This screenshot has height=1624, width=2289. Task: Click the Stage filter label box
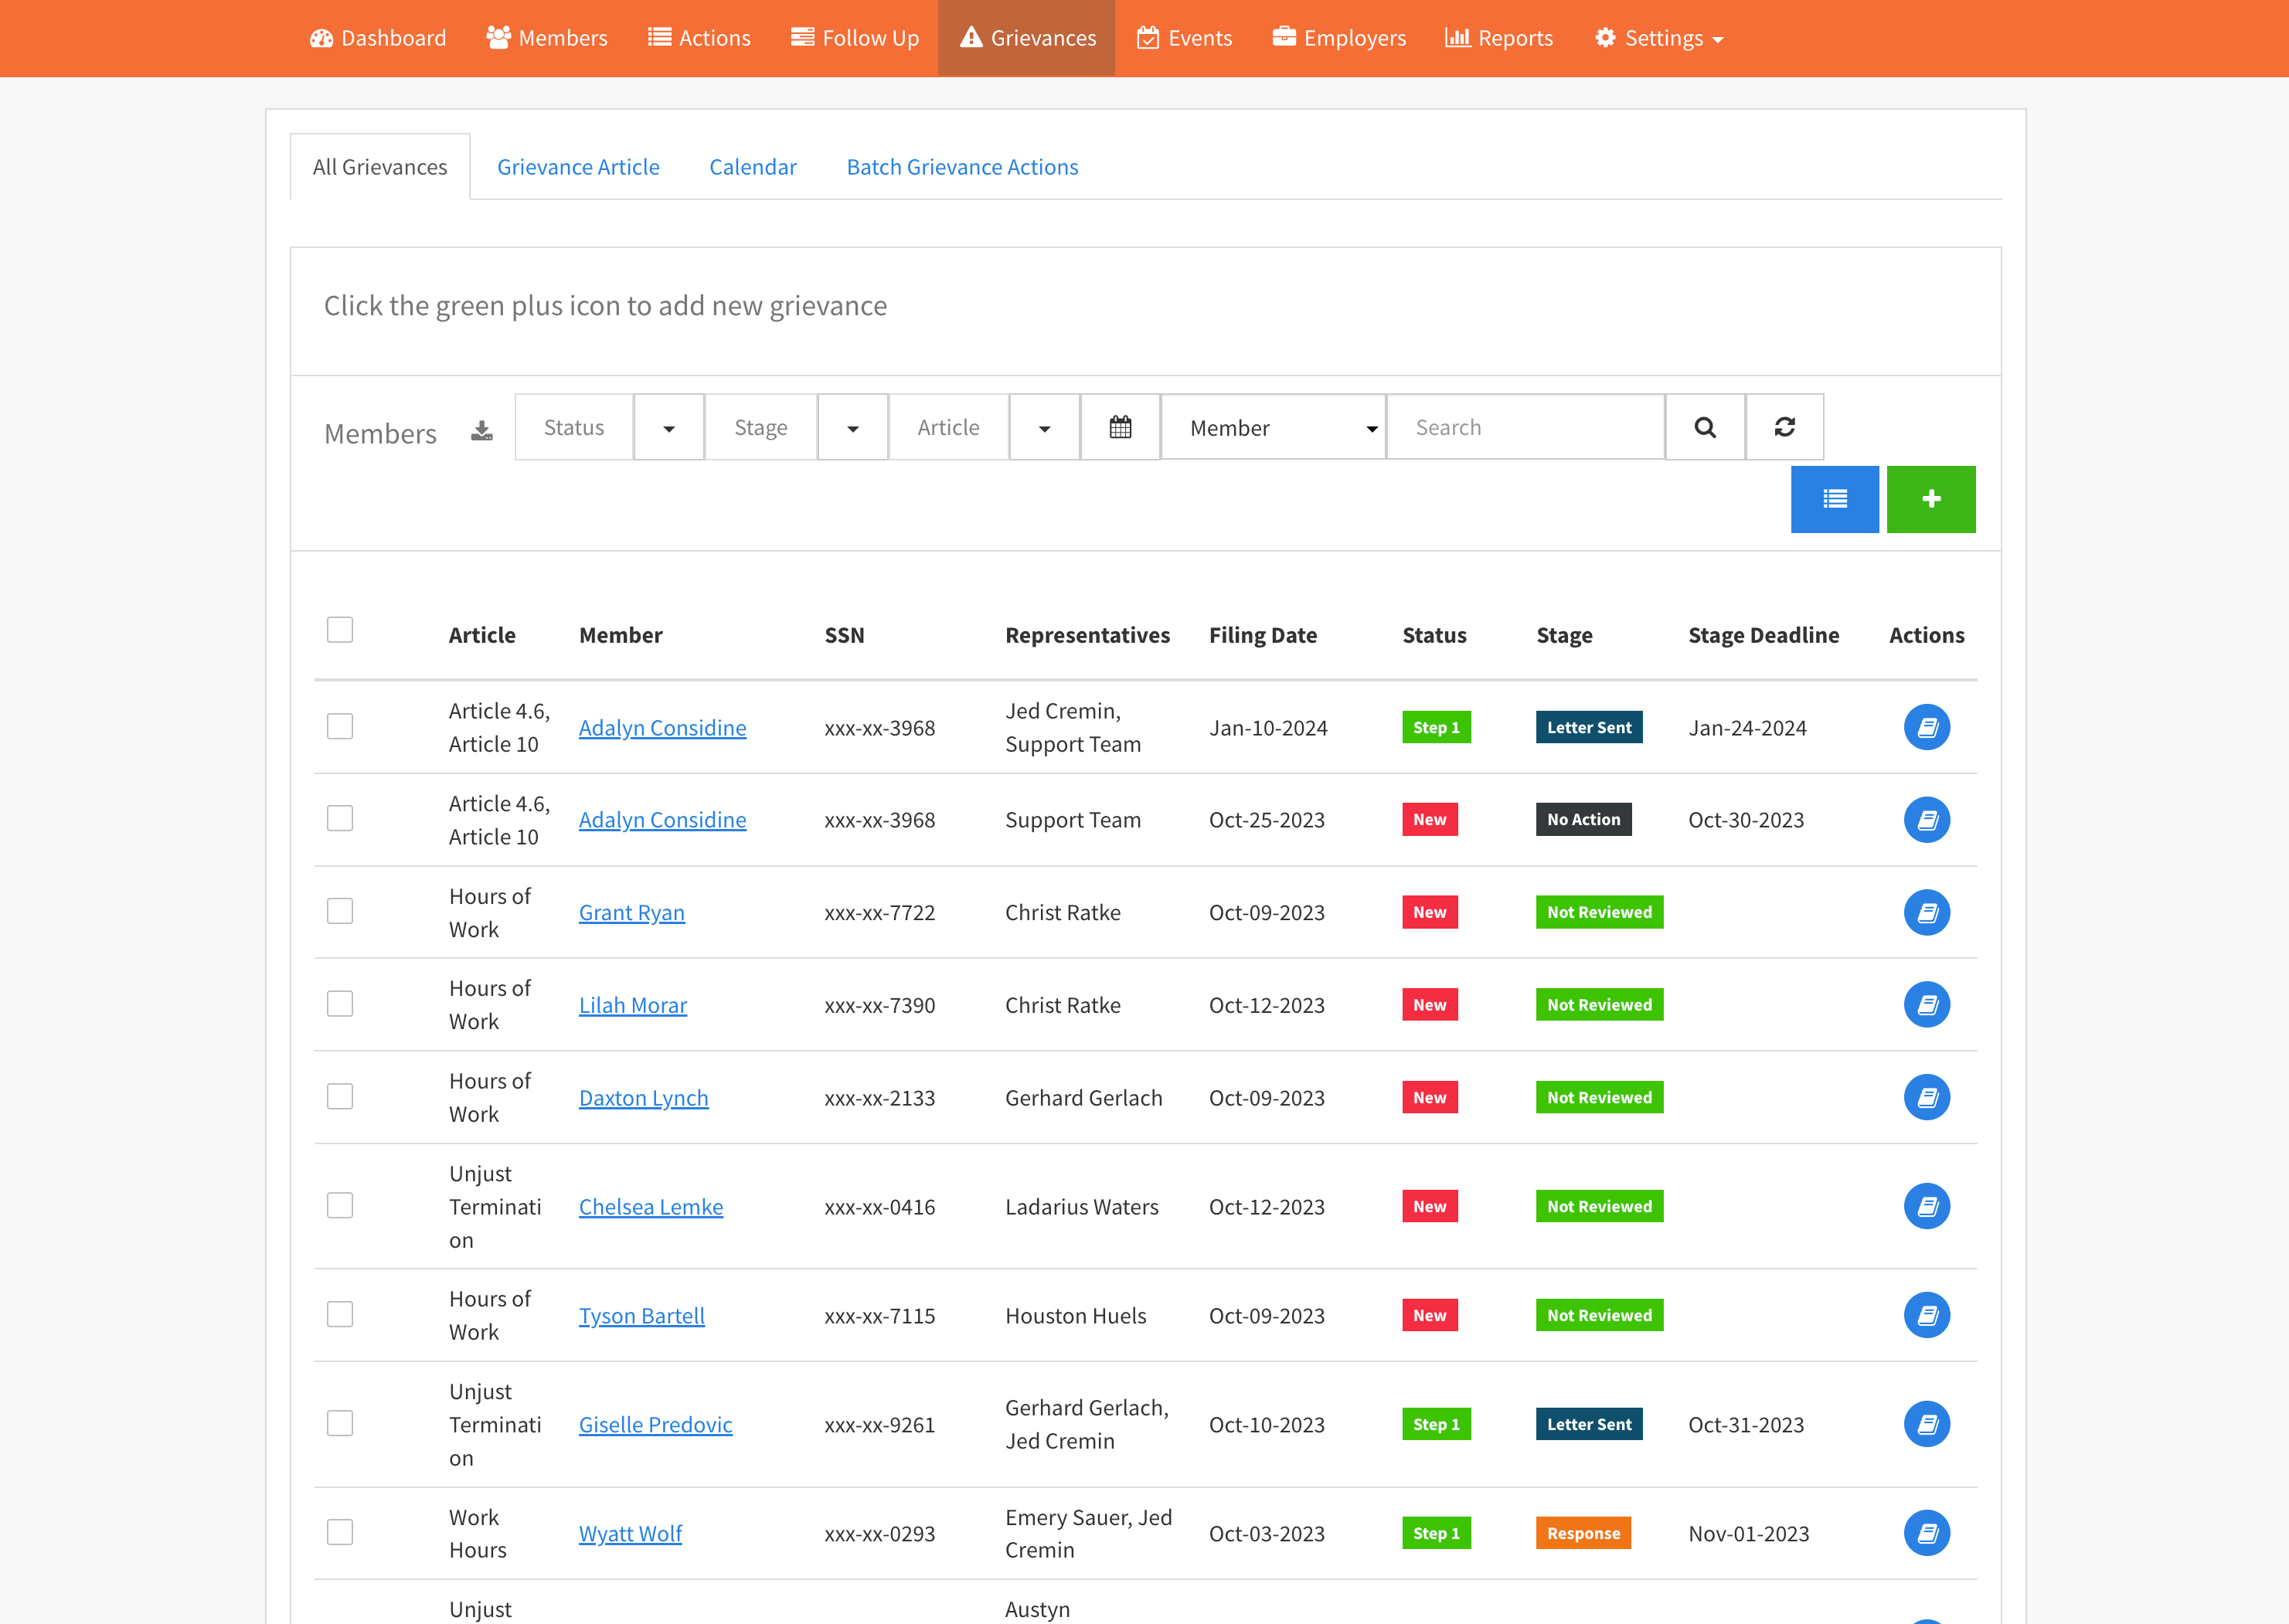tap(761, 427)
